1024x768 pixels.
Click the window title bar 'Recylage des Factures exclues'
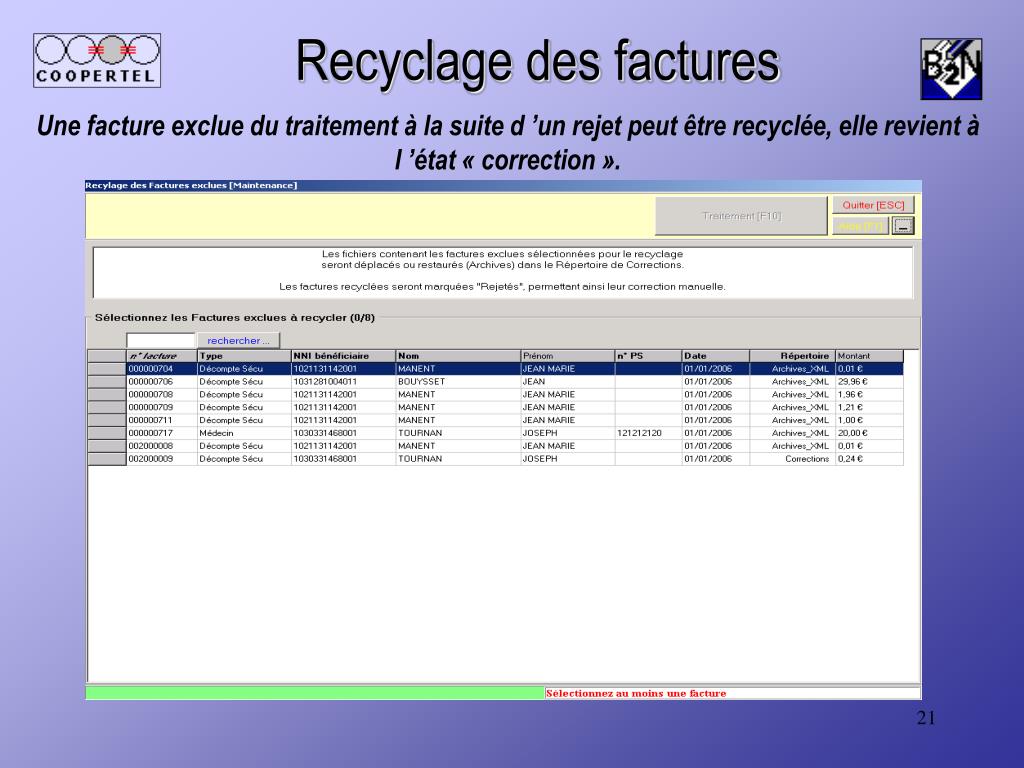point(504,185)
